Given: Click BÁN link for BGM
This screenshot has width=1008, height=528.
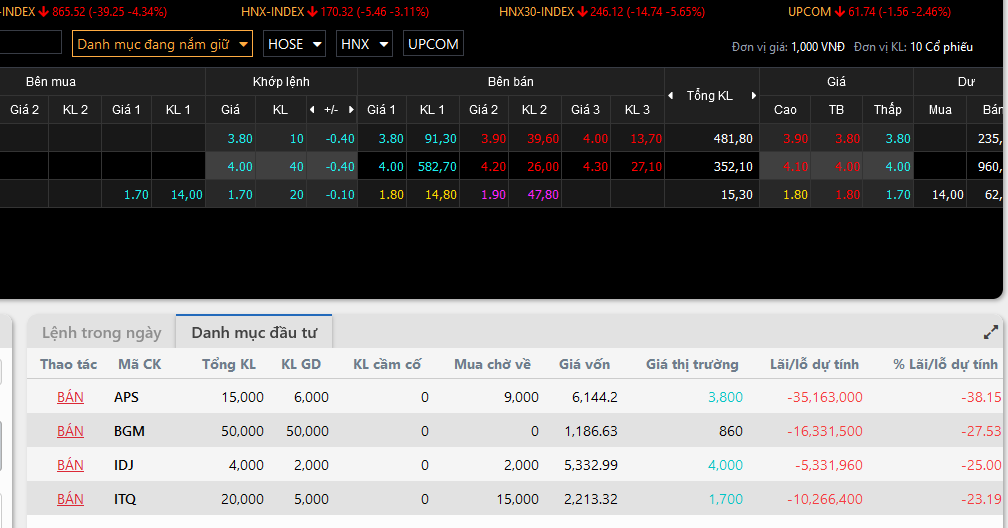Looking at the screenshot, I should 70,431.
